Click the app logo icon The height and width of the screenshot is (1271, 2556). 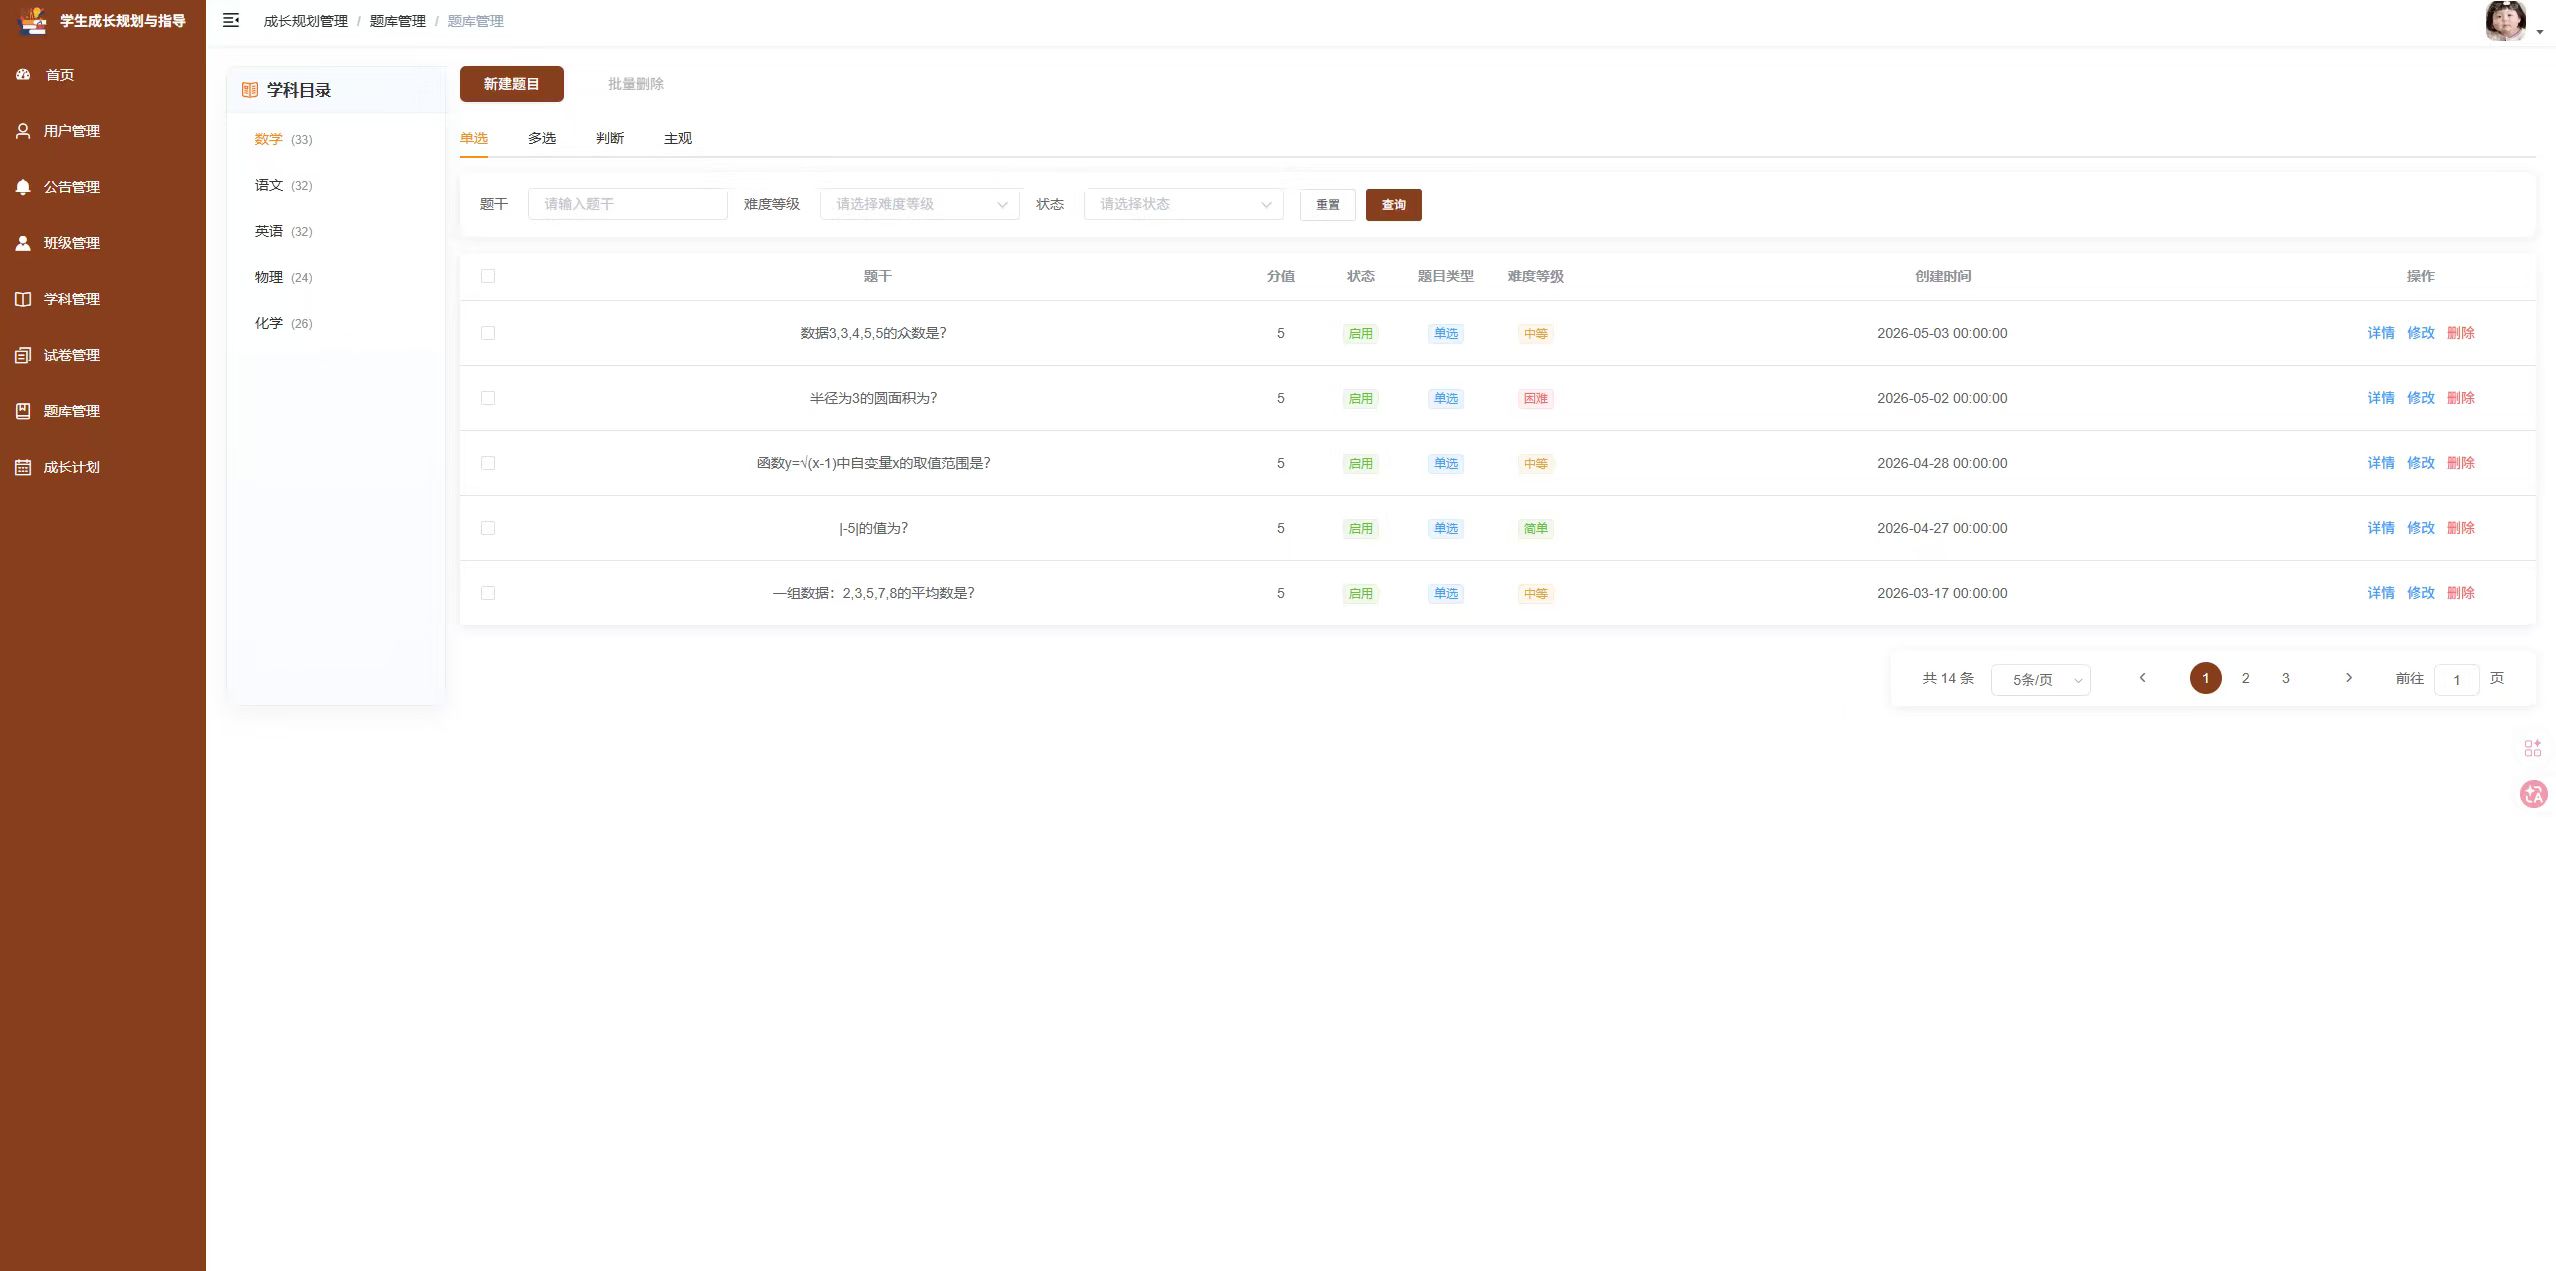point(32,20)
